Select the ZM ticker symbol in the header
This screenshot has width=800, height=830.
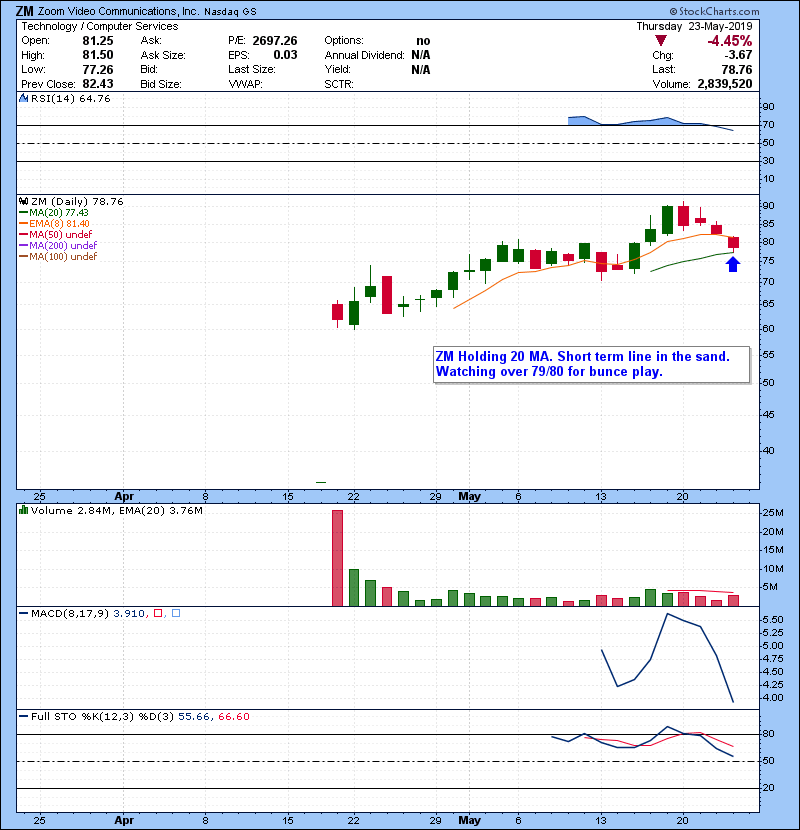[25, 11]
